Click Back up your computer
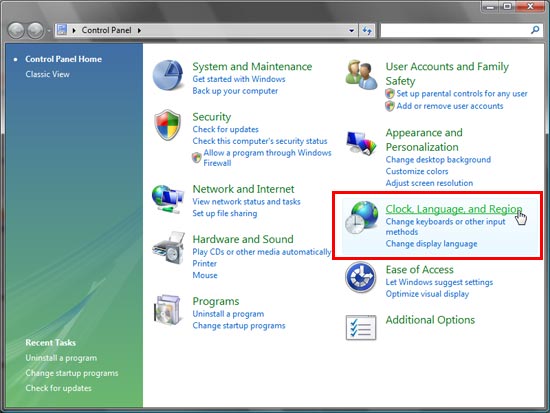Image resolution: width=550 pixels, height=413 pixels. (235, 91)
